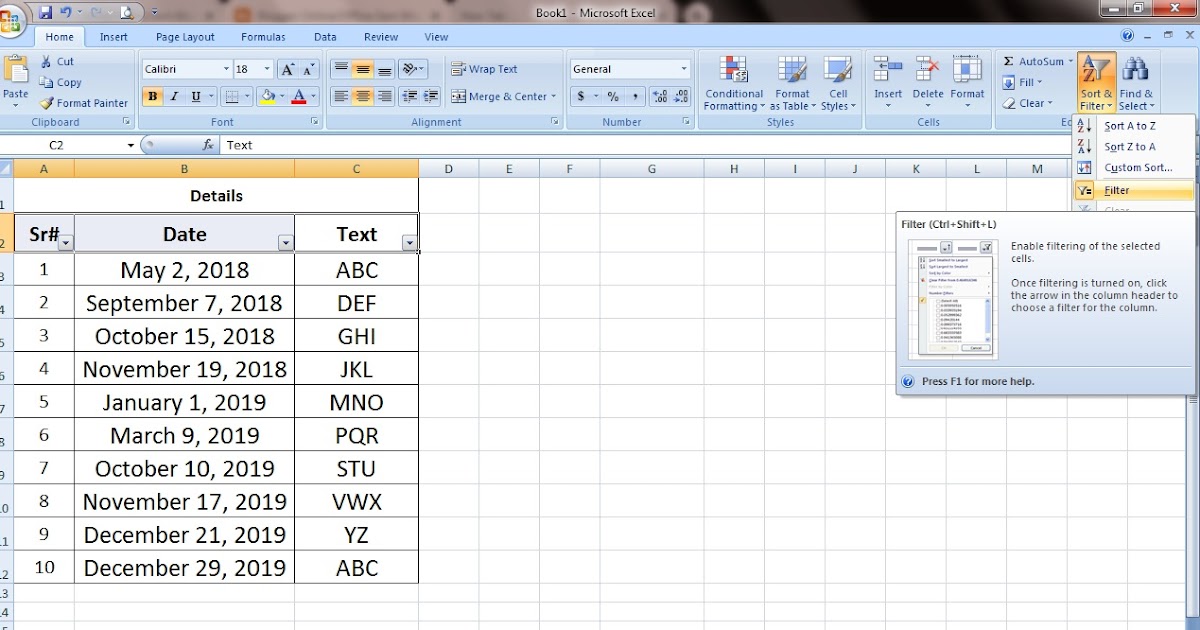Viewport: 1200px width, 630px height.
Task: Open the filter dropdown on Text column
Action: [x=409, y=242]
